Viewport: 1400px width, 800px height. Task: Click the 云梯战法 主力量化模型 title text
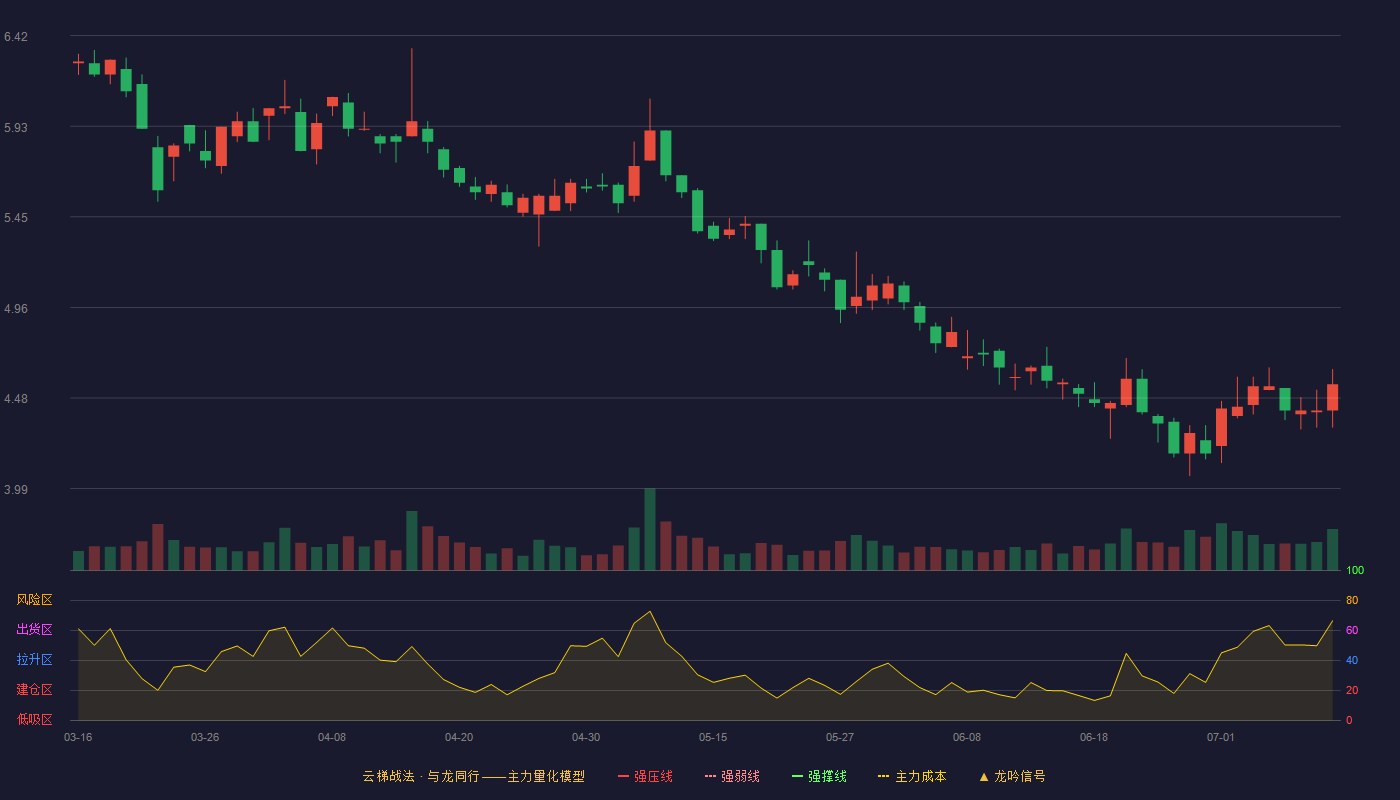[x=473, y=776]
